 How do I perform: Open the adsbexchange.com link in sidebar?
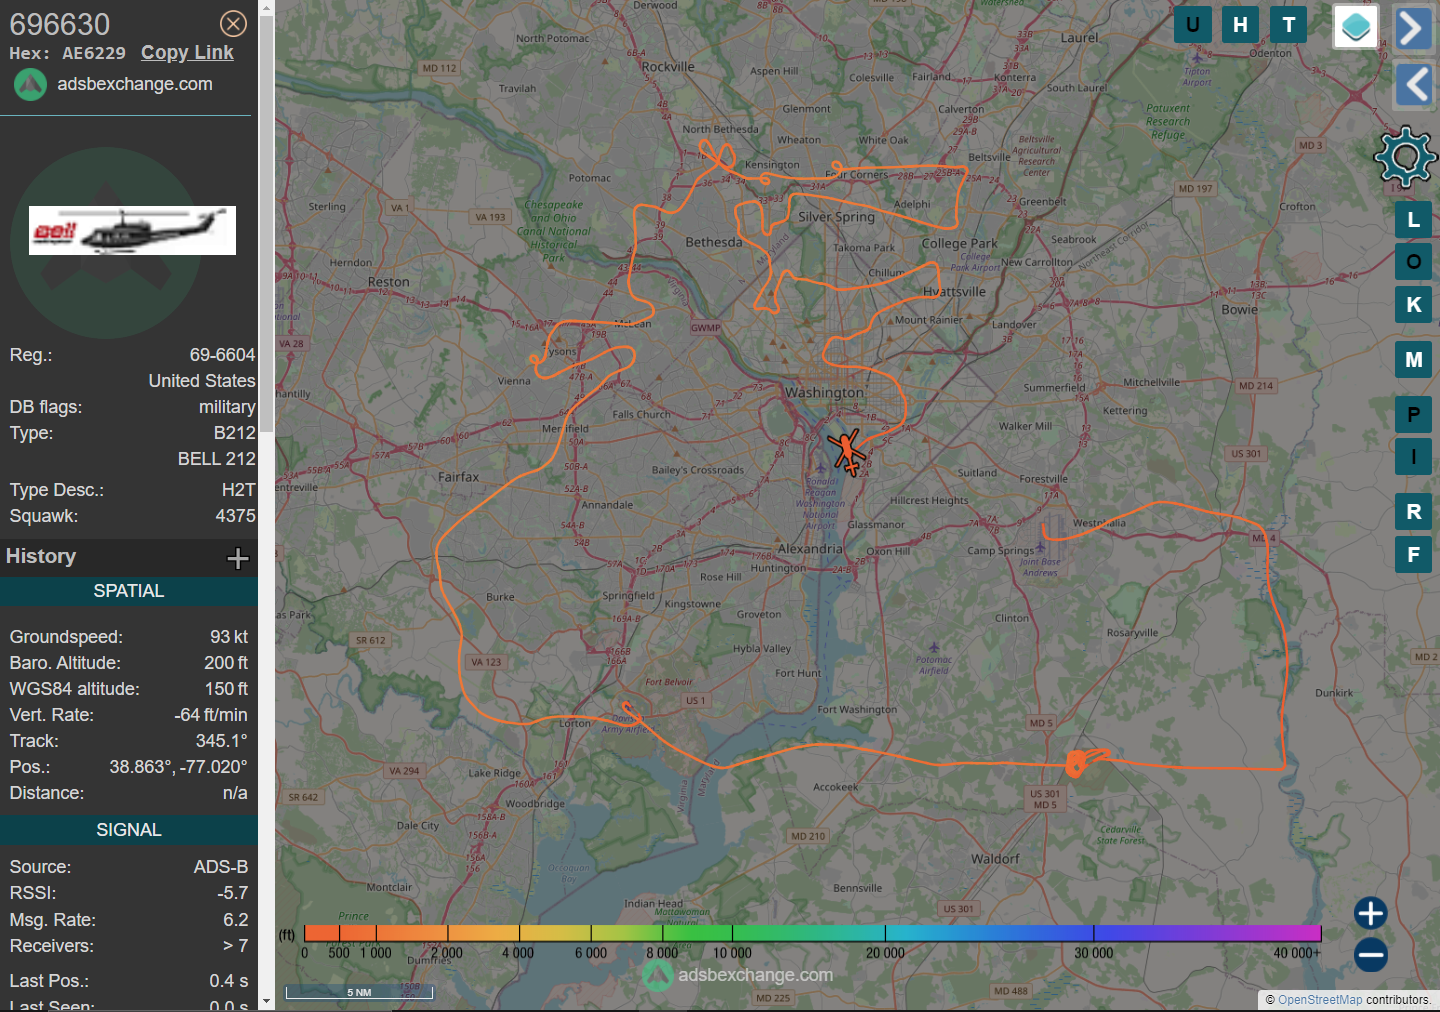click(135, 84)
